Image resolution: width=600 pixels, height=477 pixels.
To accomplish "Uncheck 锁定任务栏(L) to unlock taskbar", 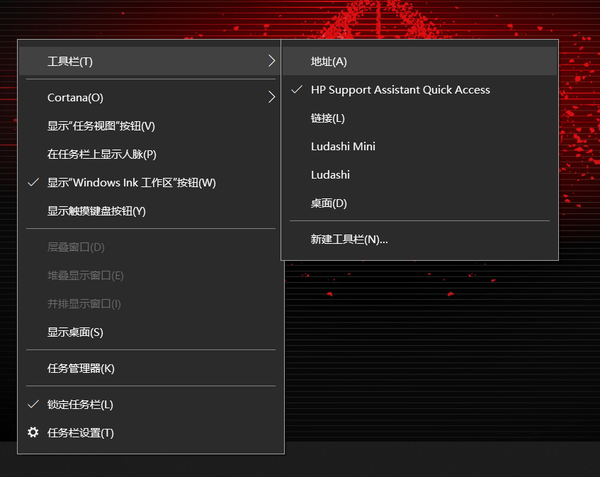I will point(80,405).
